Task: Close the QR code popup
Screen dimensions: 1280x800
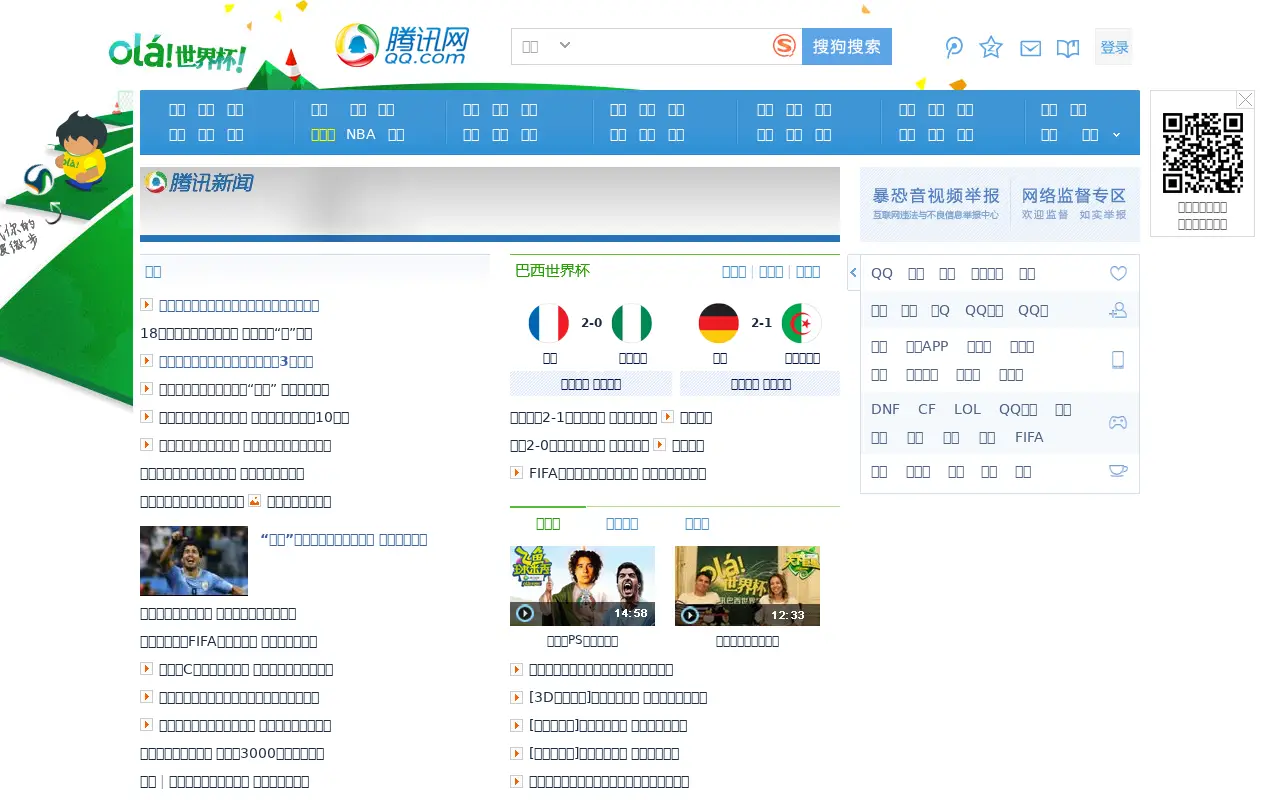Action: pos(1245,99)
